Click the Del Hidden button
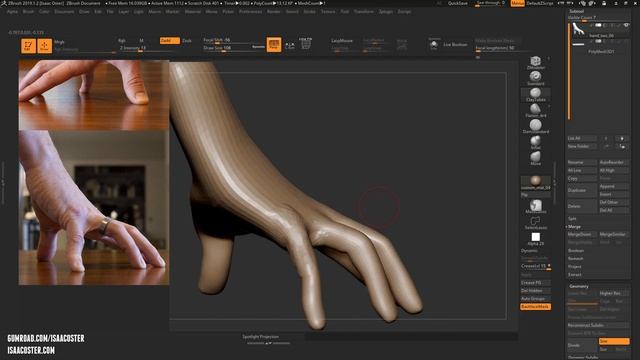Image resolution: width=640 pixels, height=360 pixels. (536, 291)
